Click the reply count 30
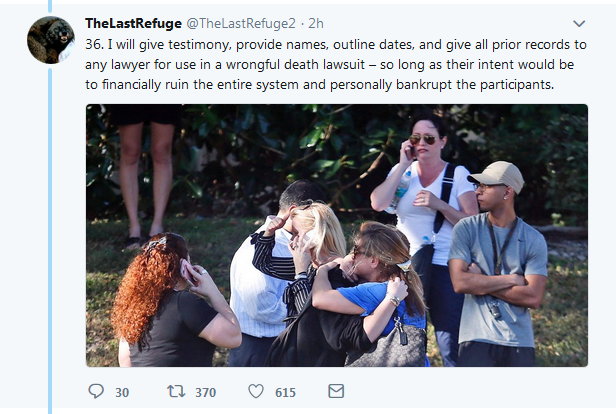Image resolution: width=616 pixels, height=414 pixels. tap(122, 392)
